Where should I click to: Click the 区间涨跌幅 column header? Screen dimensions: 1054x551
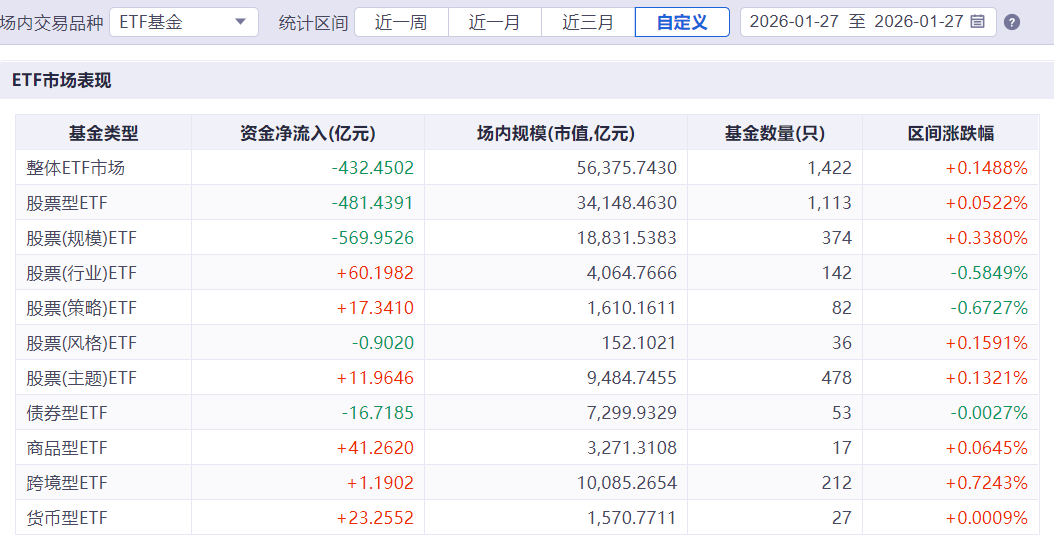point(950,133)
